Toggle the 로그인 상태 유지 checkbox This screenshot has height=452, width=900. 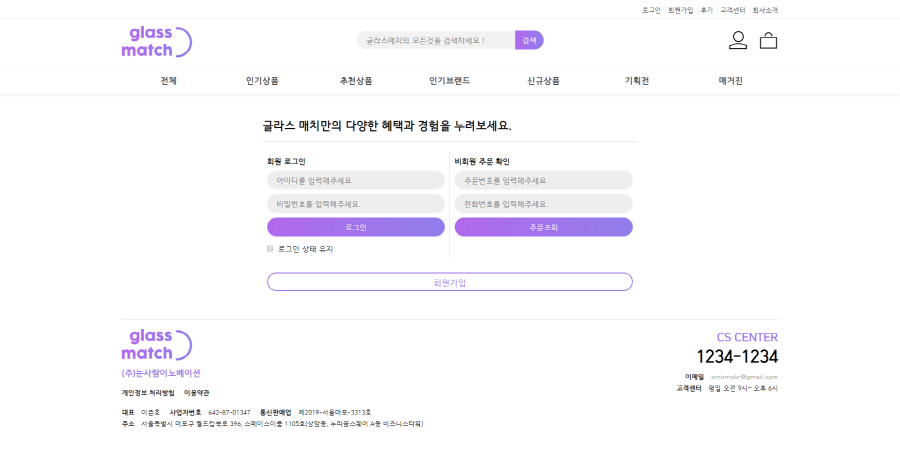coord(270,249)
